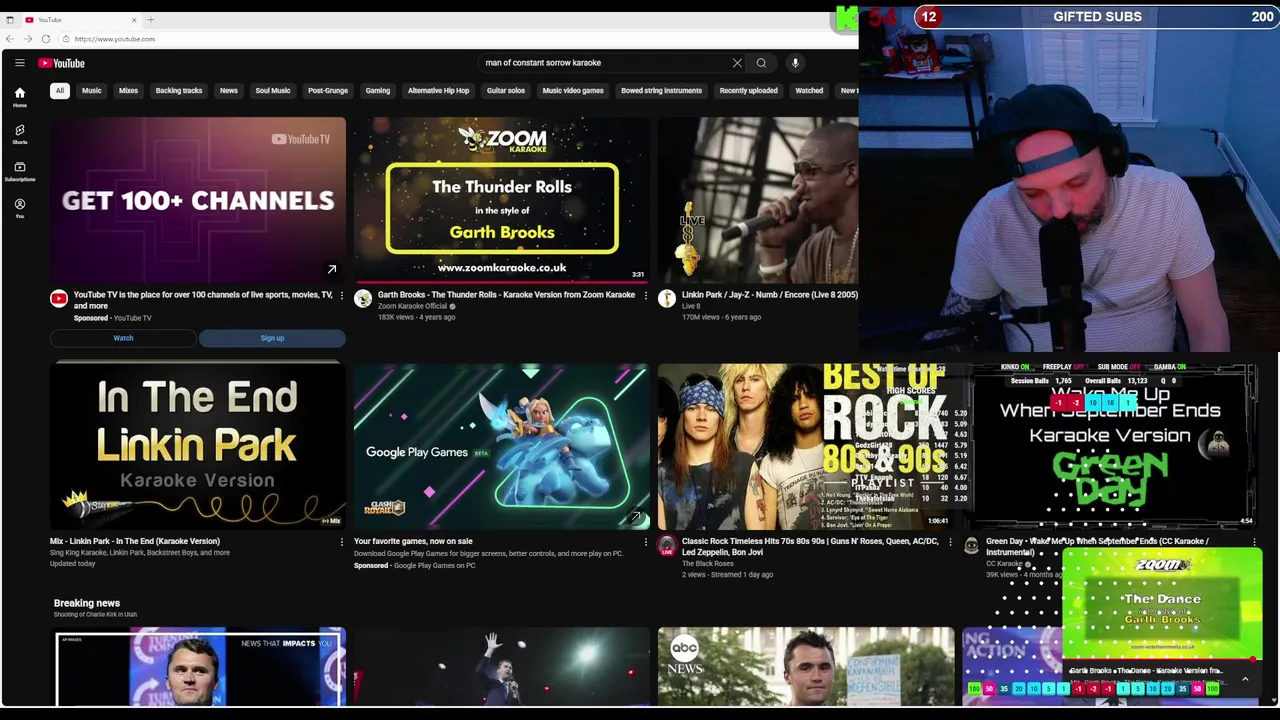The width and height of the screenshot is (1280, 720).
Task: Select the Alternative Hip Hop chip
Action: [438, 91]
